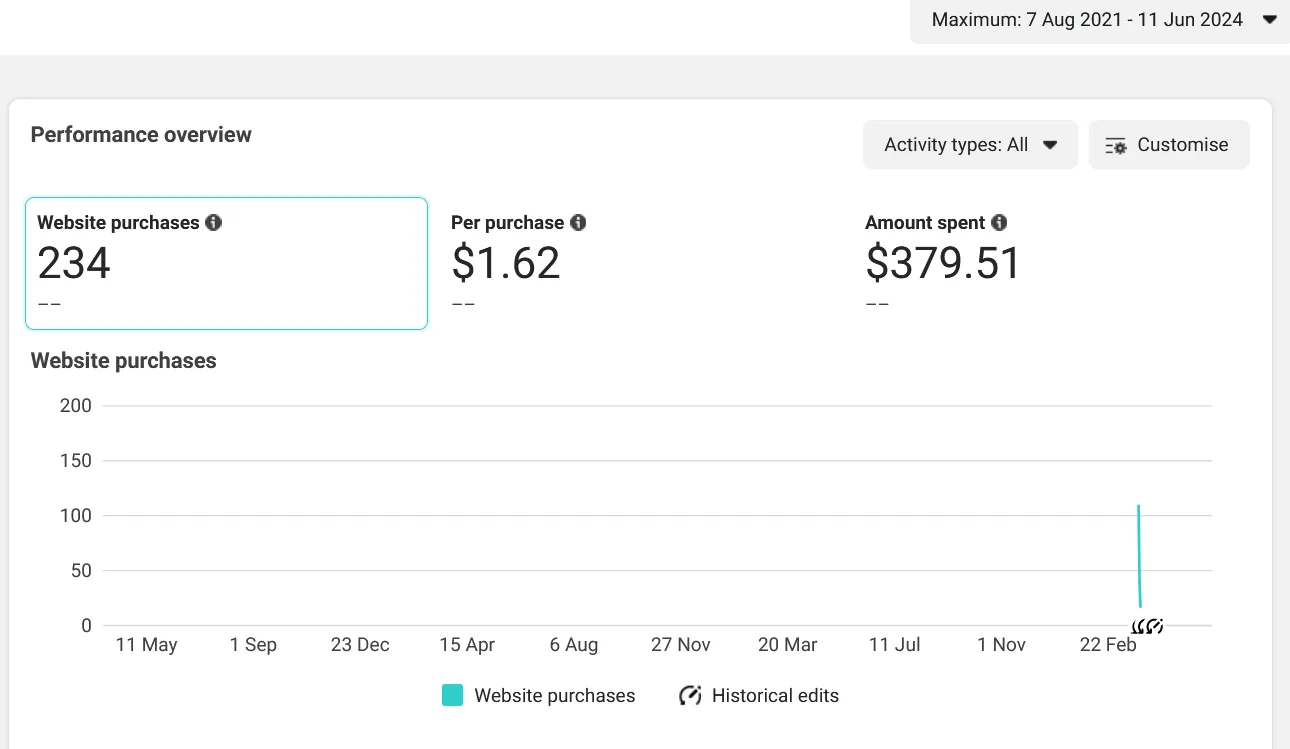Toggle the Historical edits legend label
Screen dimensions: 1290x749
click(775, 696)
